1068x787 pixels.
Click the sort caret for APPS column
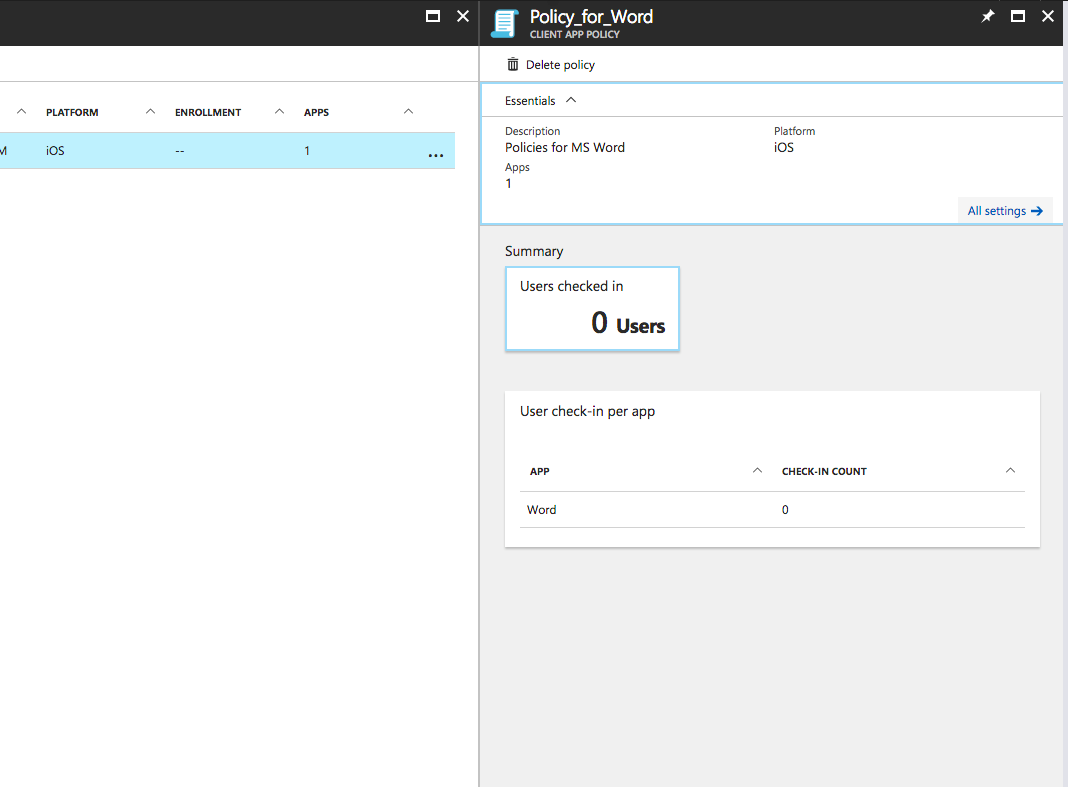click(x=408, y=112)
